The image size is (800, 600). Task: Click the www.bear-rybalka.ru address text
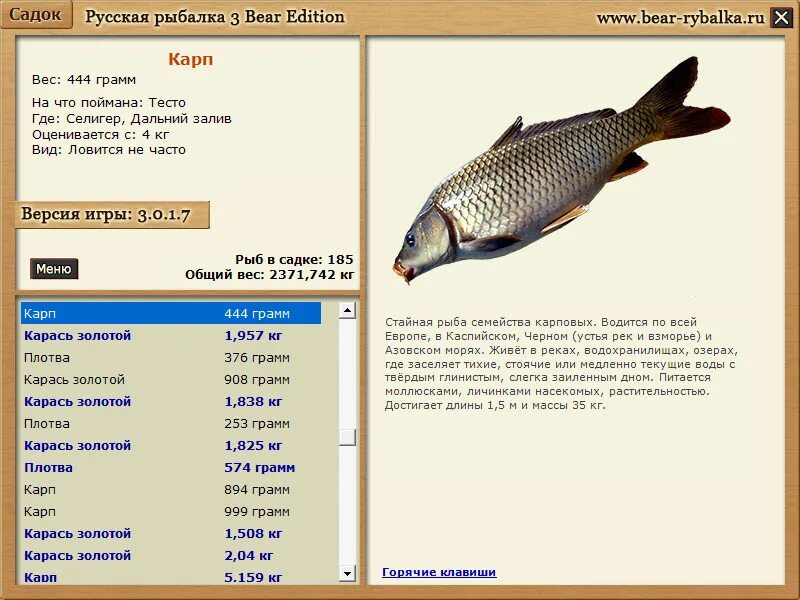pyautogui.click(x=681, y=18)
